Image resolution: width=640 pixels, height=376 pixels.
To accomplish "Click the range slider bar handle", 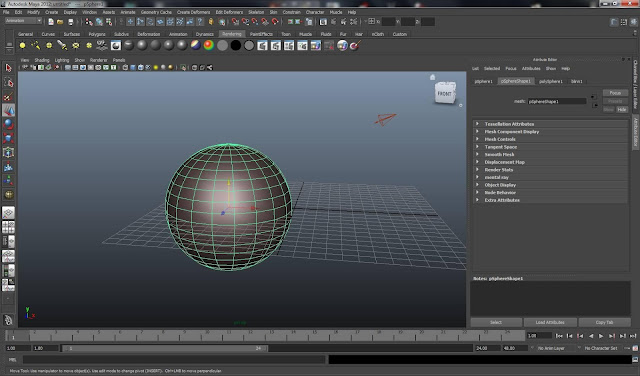I will tap(165, 348).
